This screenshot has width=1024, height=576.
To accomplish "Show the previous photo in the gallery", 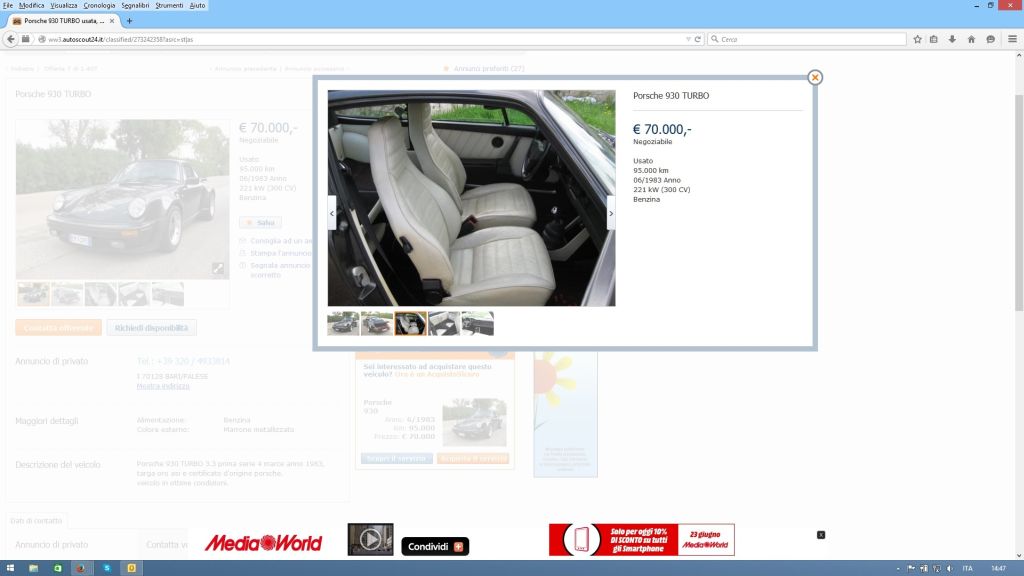I will [332, 213].
